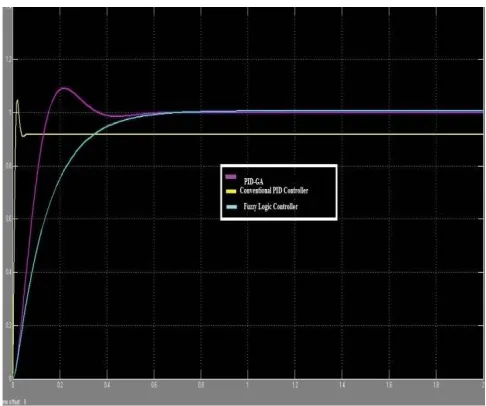Click the x-axis tick label 1.6
Viewport: 486px width, 406px height.
[389, 385]
